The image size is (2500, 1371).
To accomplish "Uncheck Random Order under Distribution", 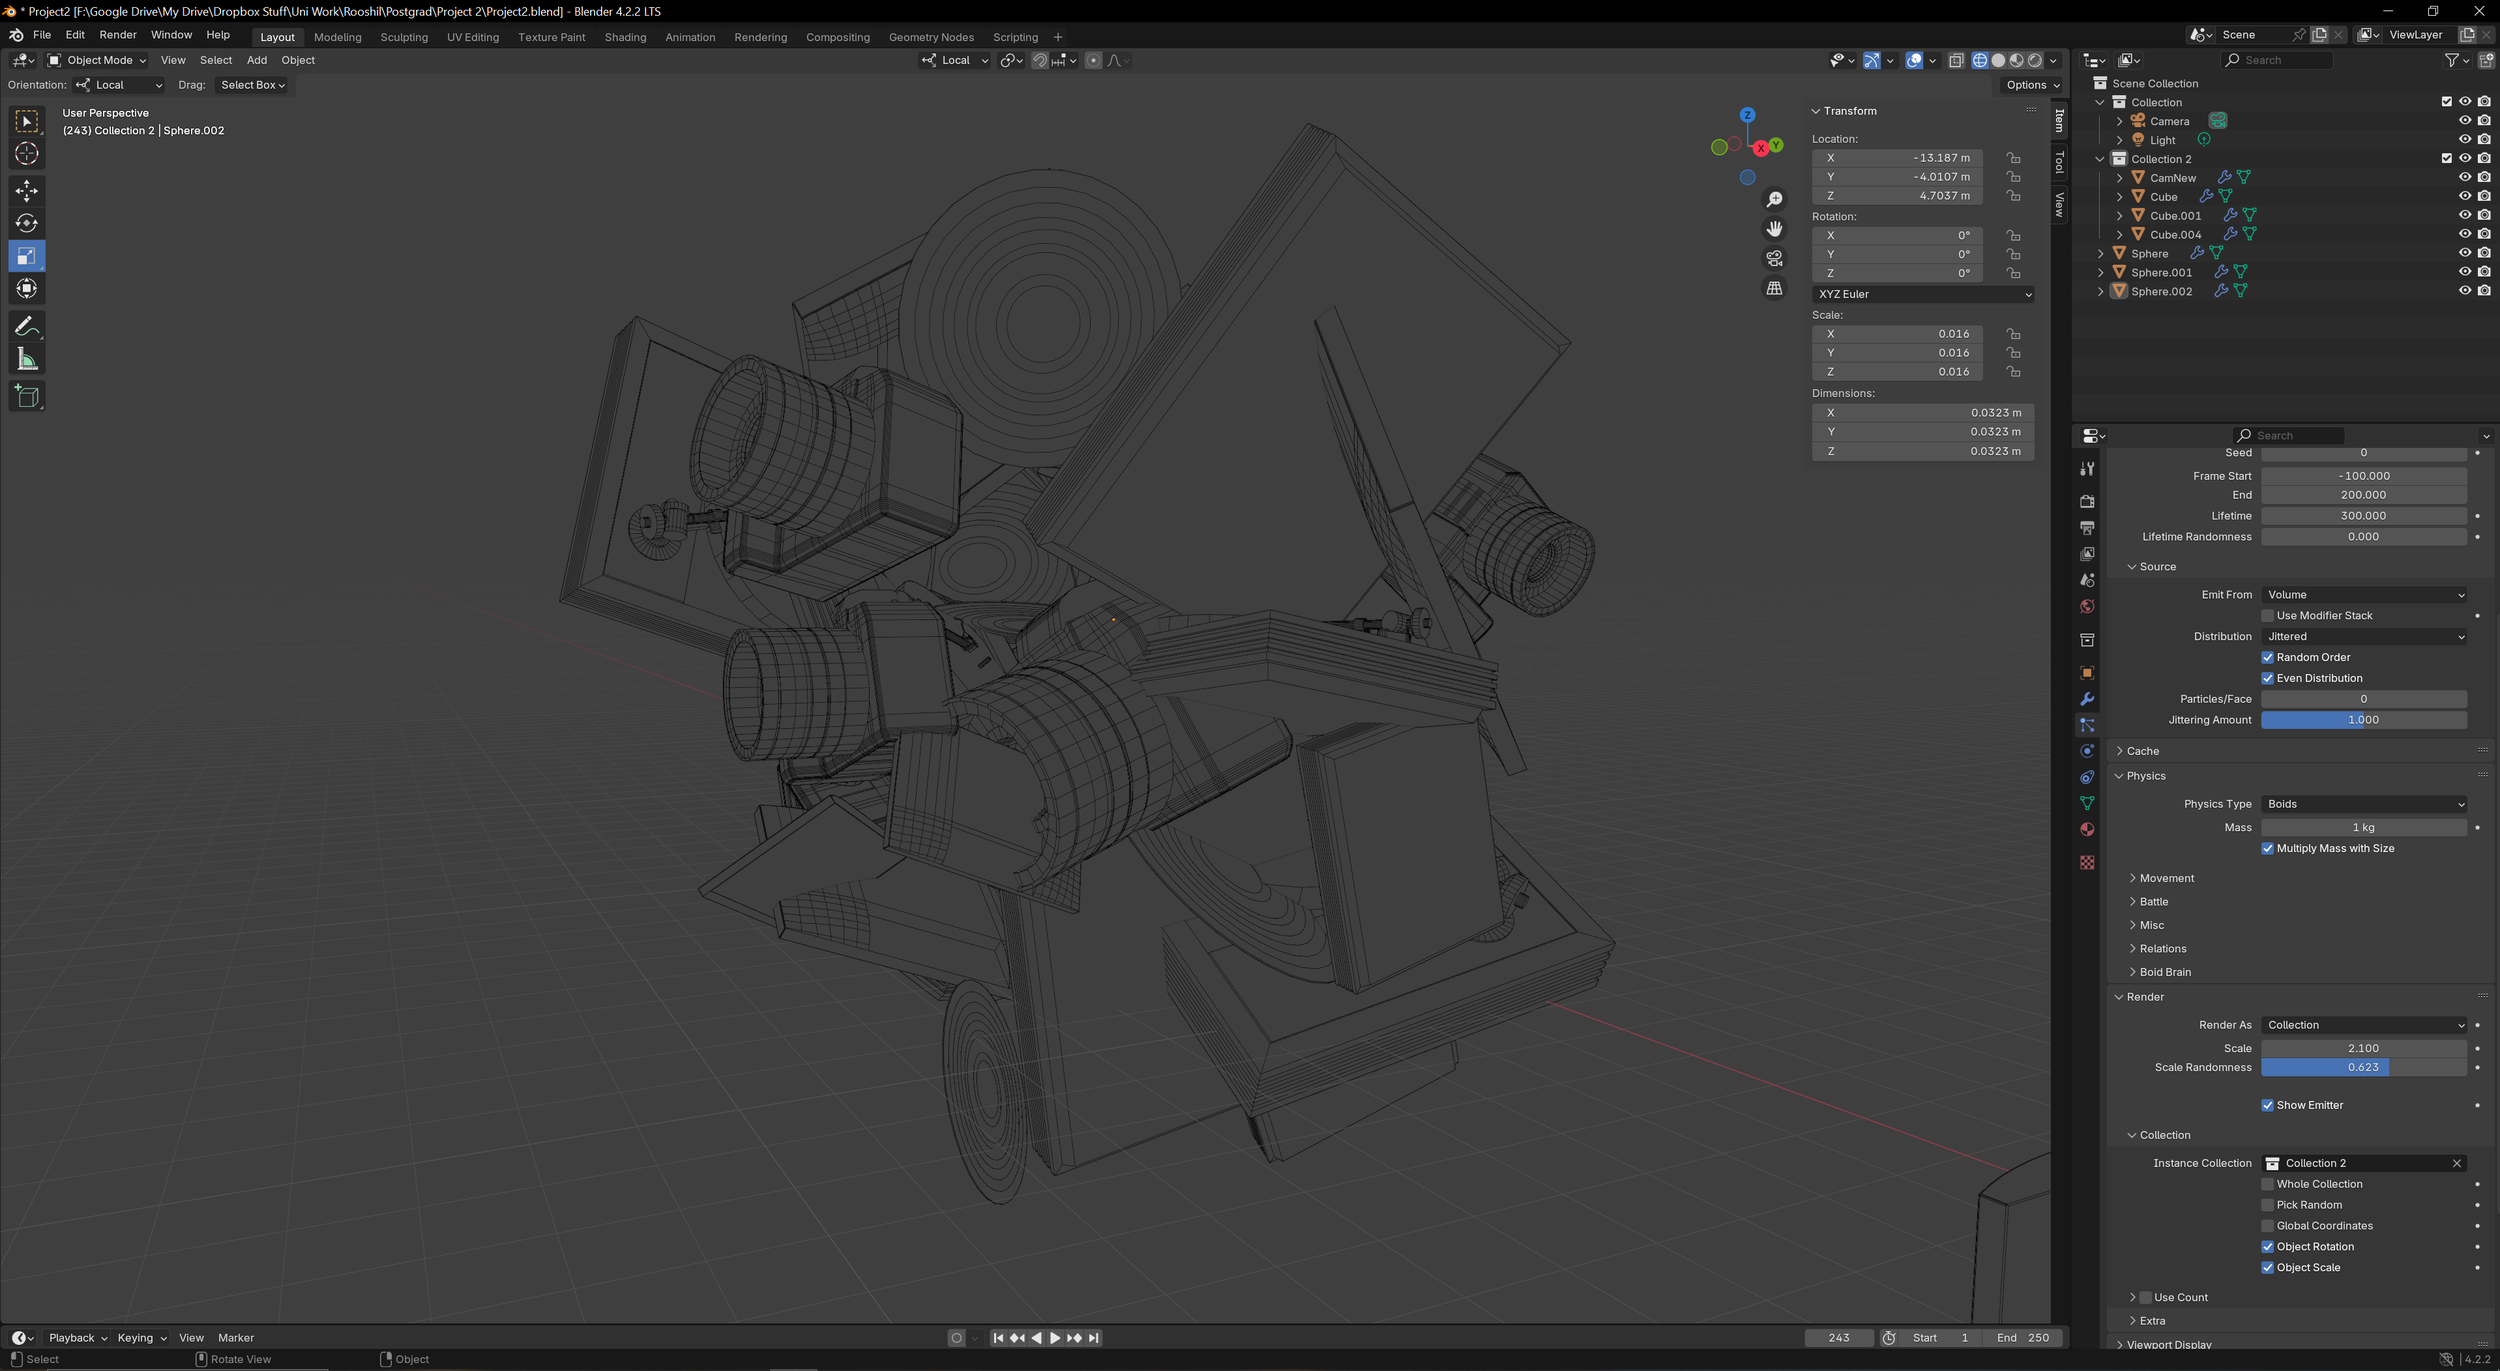I will pyautogui.click(x=2268, y=657).
